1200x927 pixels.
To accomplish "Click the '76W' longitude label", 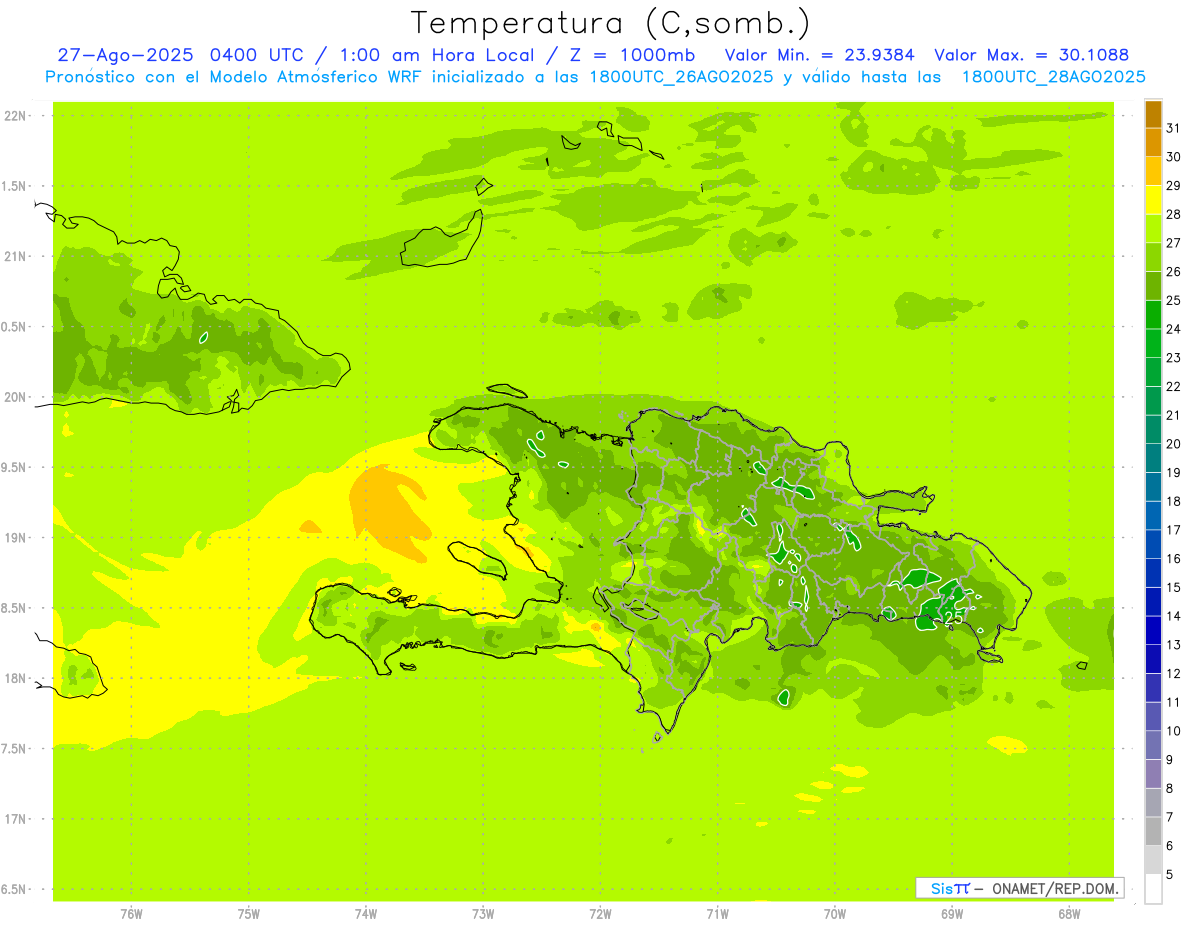I will (131, 914).
